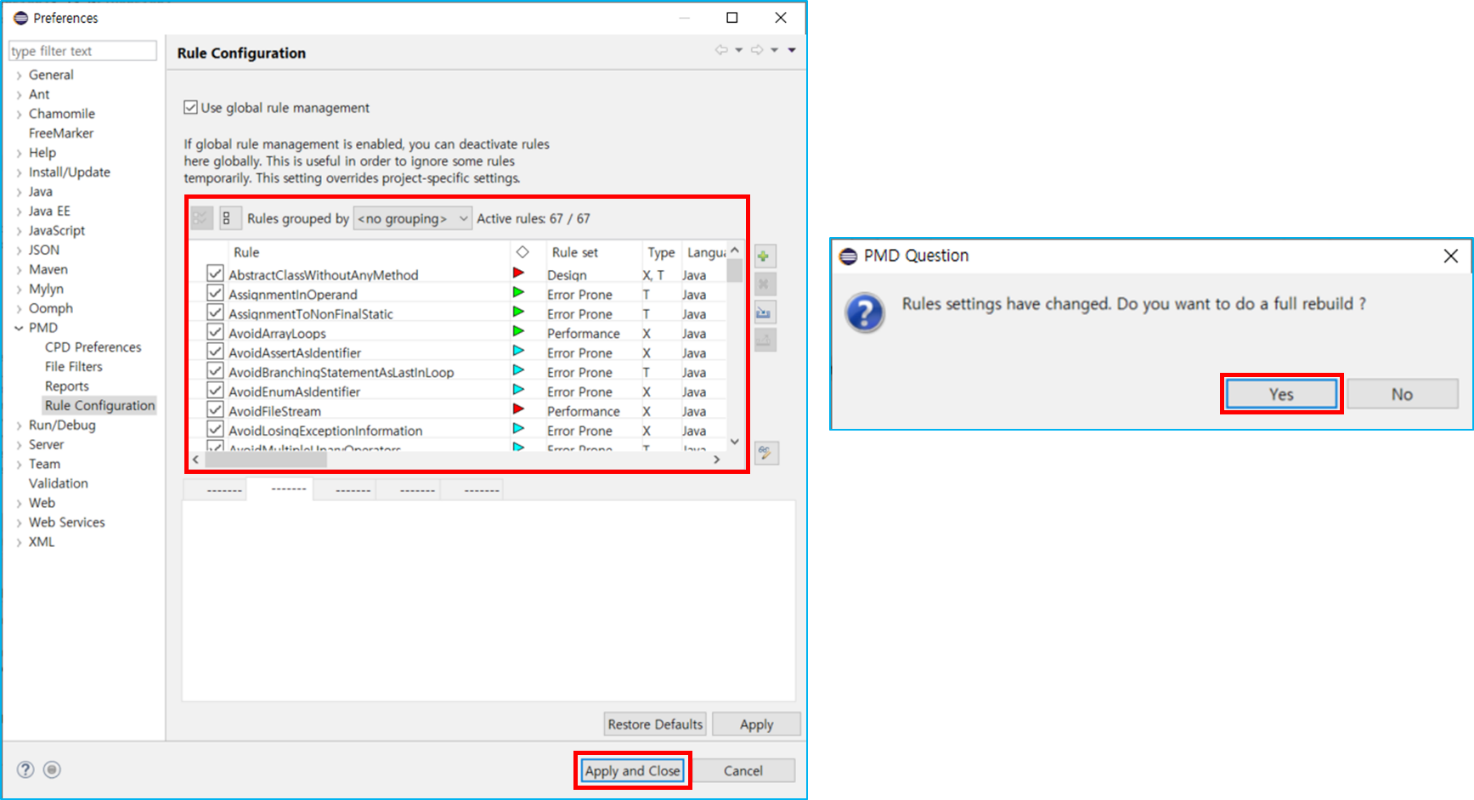Collapse the PMD tree node
Viewport: 1474px width, 800px height.
click(x=19, y=328)
